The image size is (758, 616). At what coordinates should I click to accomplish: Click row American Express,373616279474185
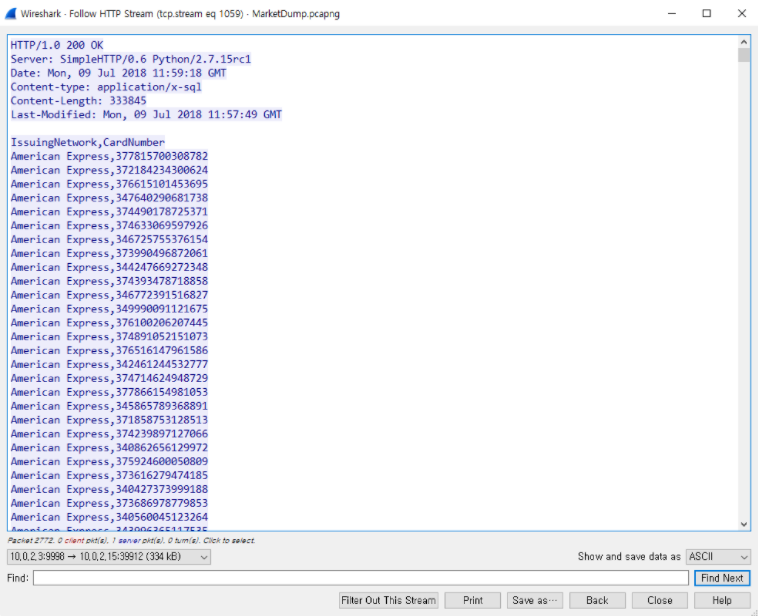[109, 476]
